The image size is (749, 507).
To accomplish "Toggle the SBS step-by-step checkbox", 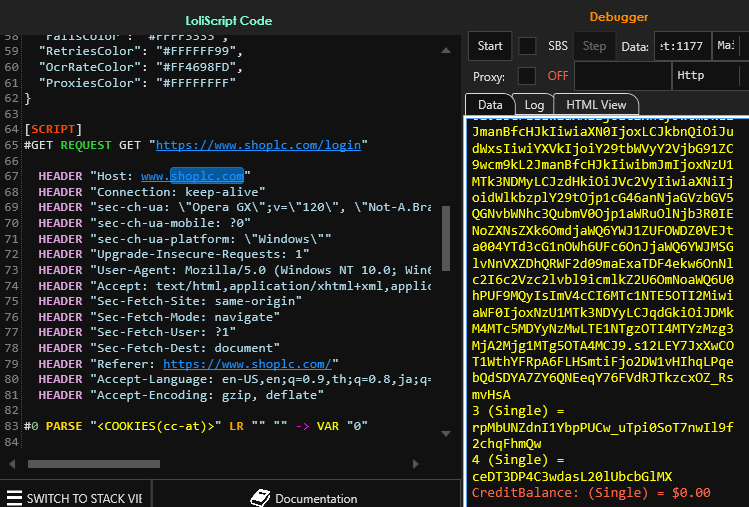I will (x=527, y=46).
